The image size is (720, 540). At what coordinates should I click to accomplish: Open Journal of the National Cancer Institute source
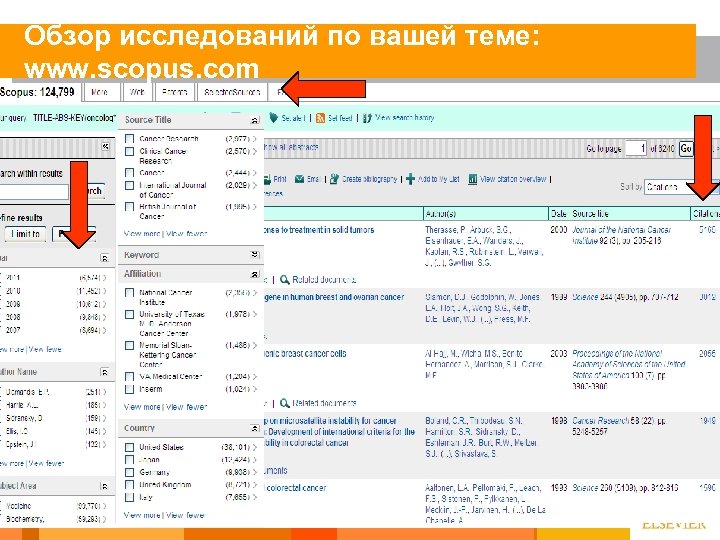click(621, 235)
